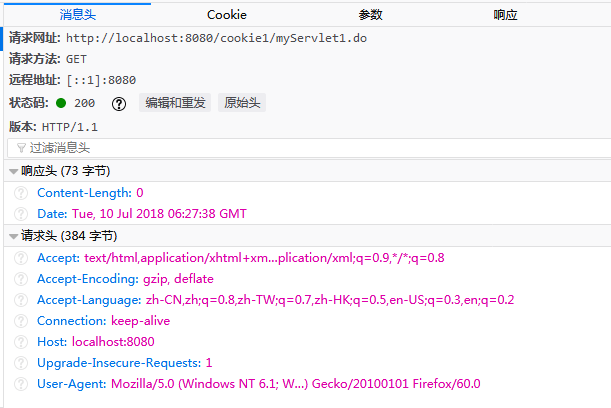Collapse the 响应头 (73 字节) section
The image size is (611, 408).
(13, 171)
